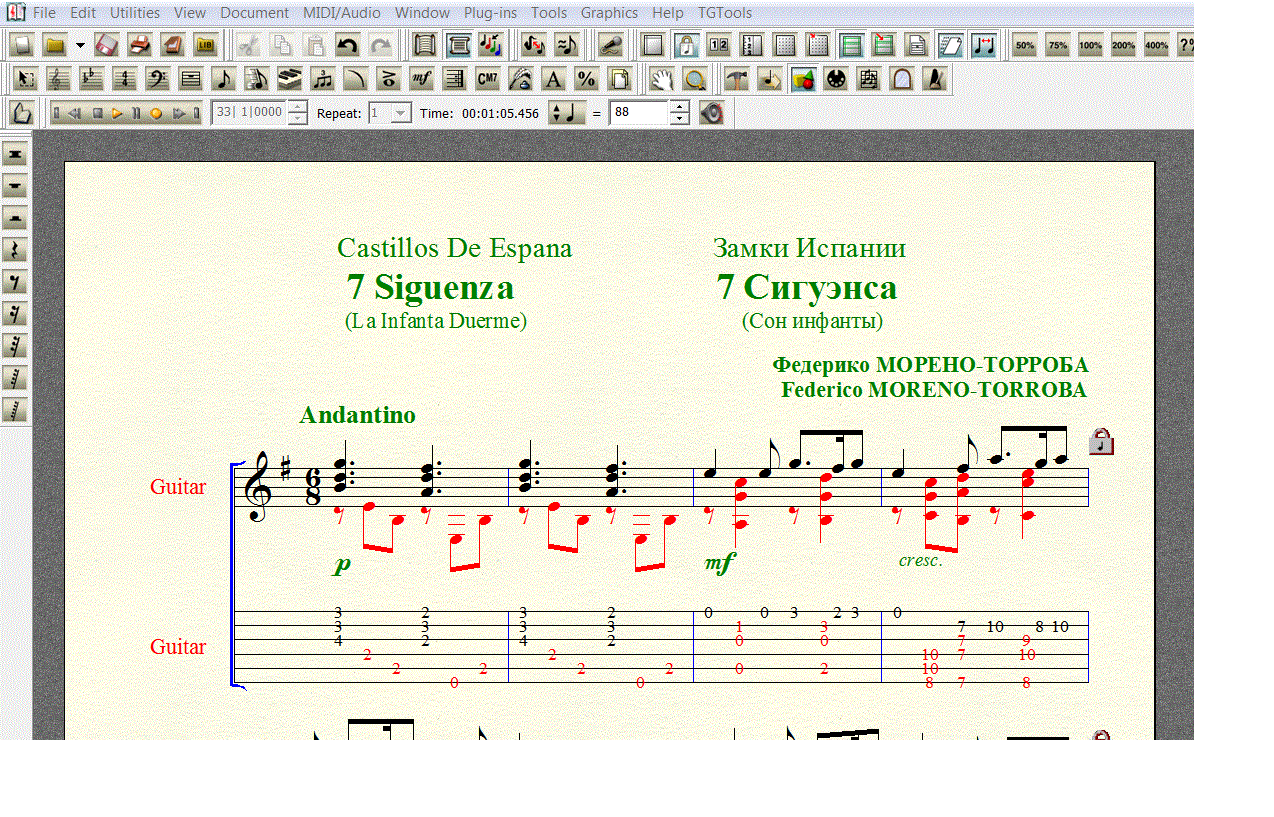Select the Lyrics tool quill icon
The width and height of the screenshot is (1274, 817).
tap(521, 79)
